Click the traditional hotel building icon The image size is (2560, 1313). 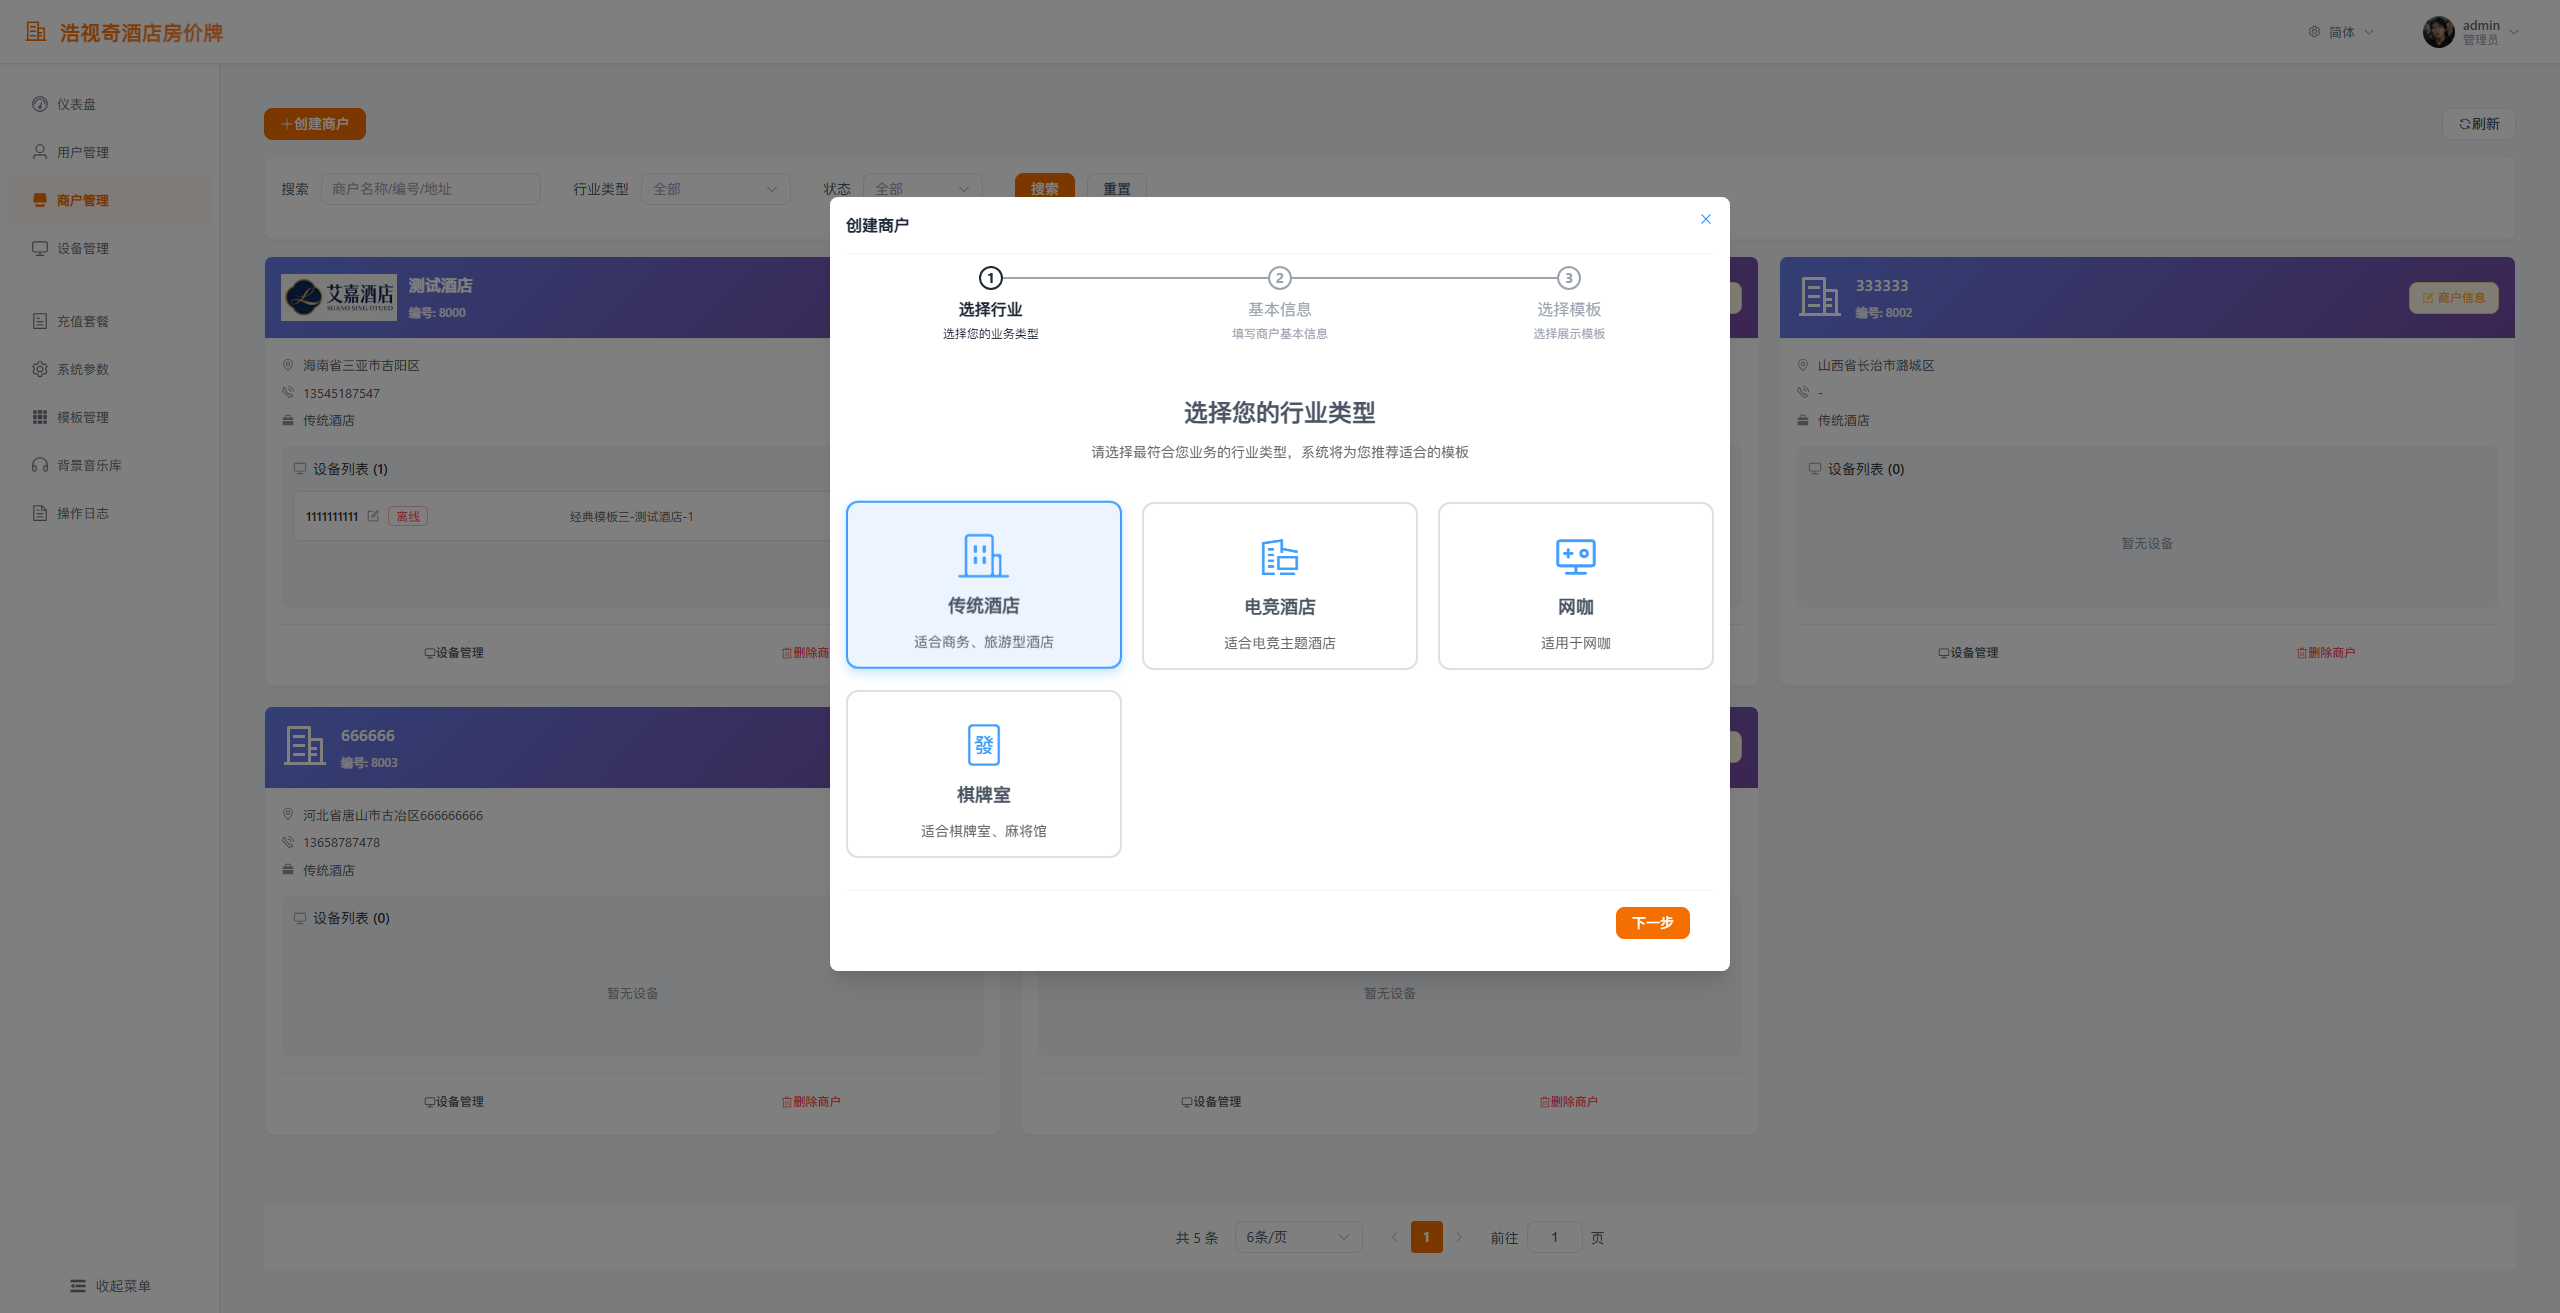pos(983,556)
